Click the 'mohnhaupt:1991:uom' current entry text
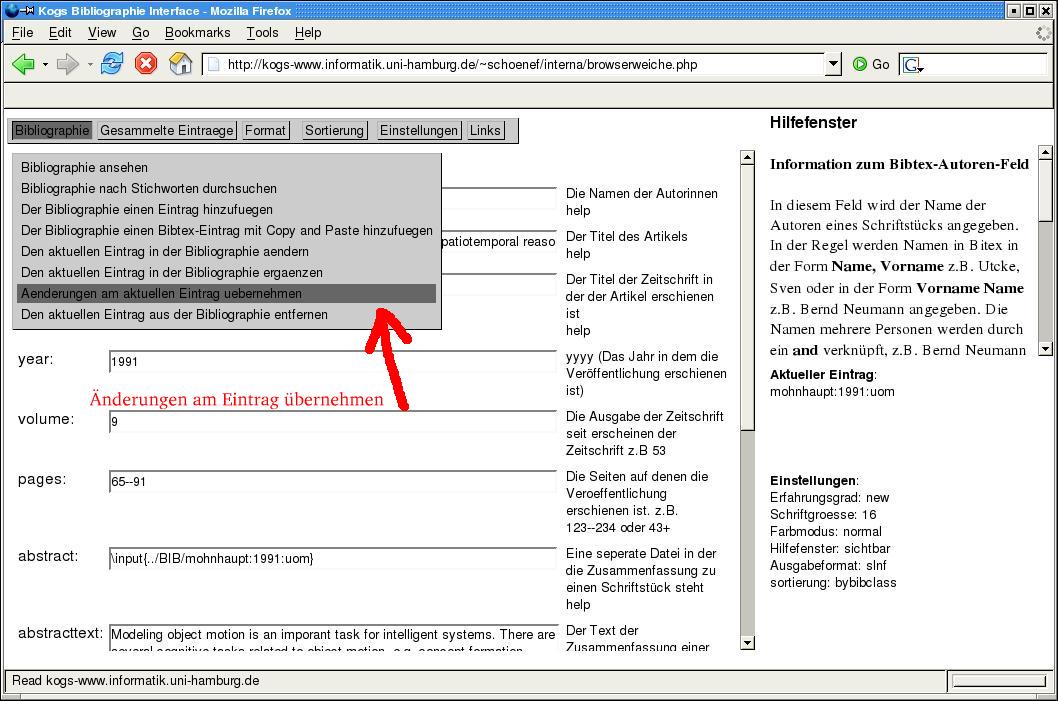Screen dimensions: 1058x701 [832, 391]
